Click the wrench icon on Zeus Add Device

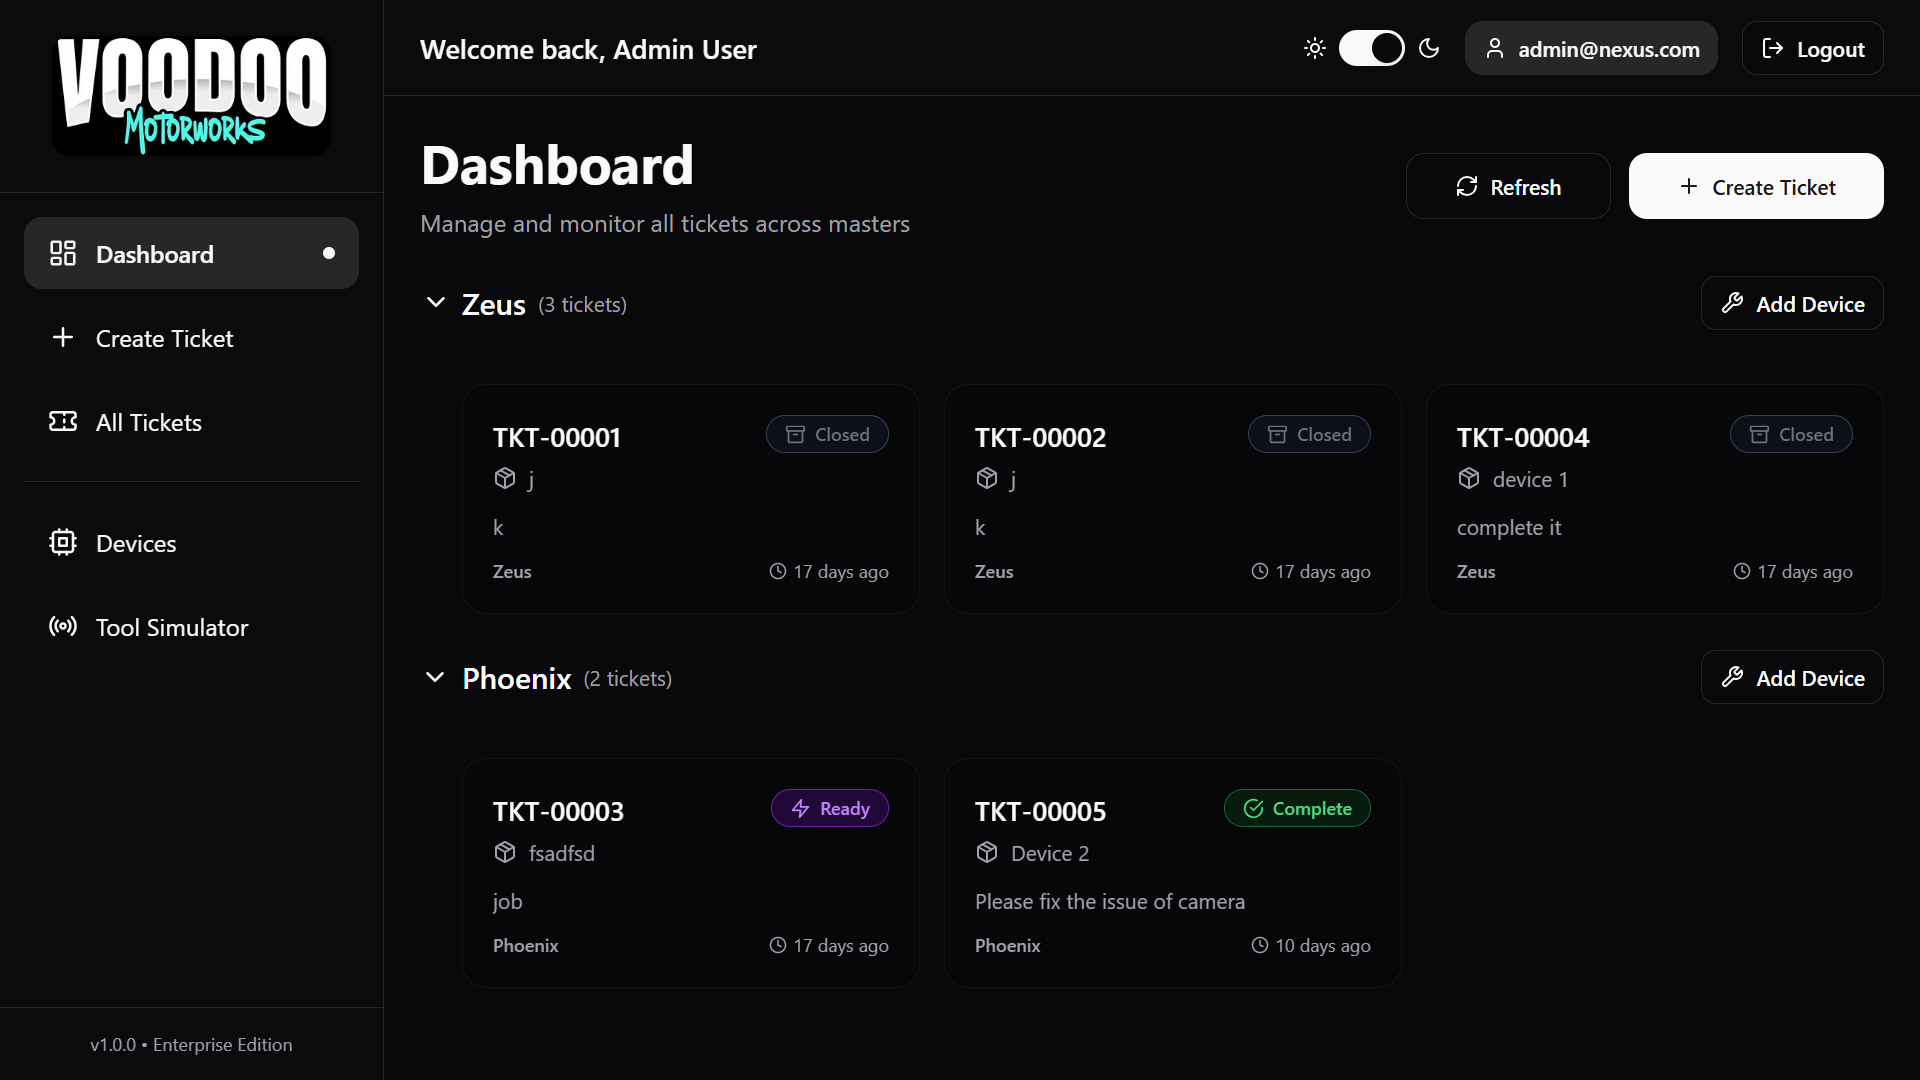pyautogui.click(x=1734, y=303)
